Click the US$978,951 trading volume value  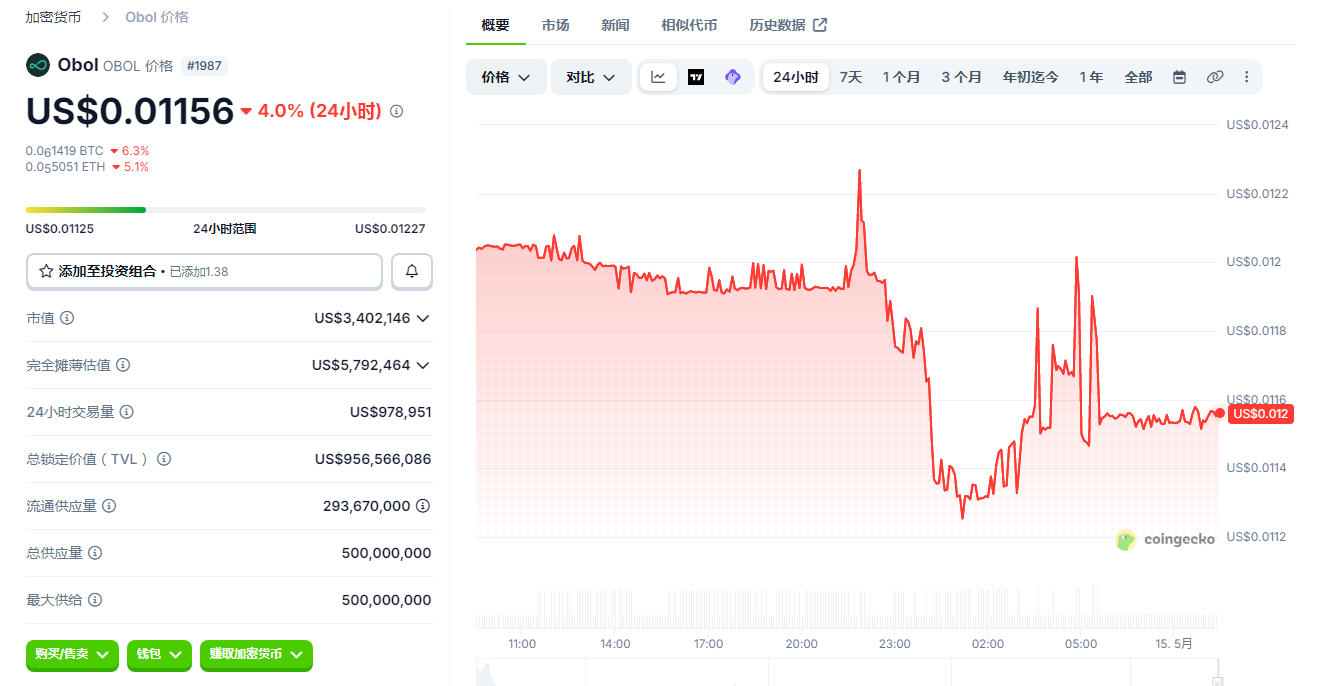point(390,412)
